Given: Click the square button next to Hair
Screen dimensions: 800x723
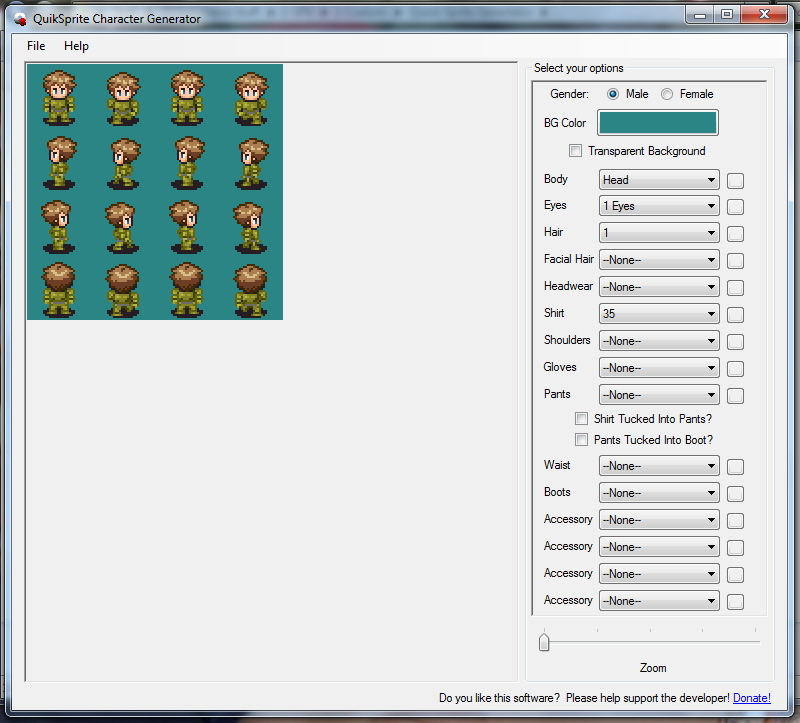Looking at the screenshot, I should click(735, 233).
